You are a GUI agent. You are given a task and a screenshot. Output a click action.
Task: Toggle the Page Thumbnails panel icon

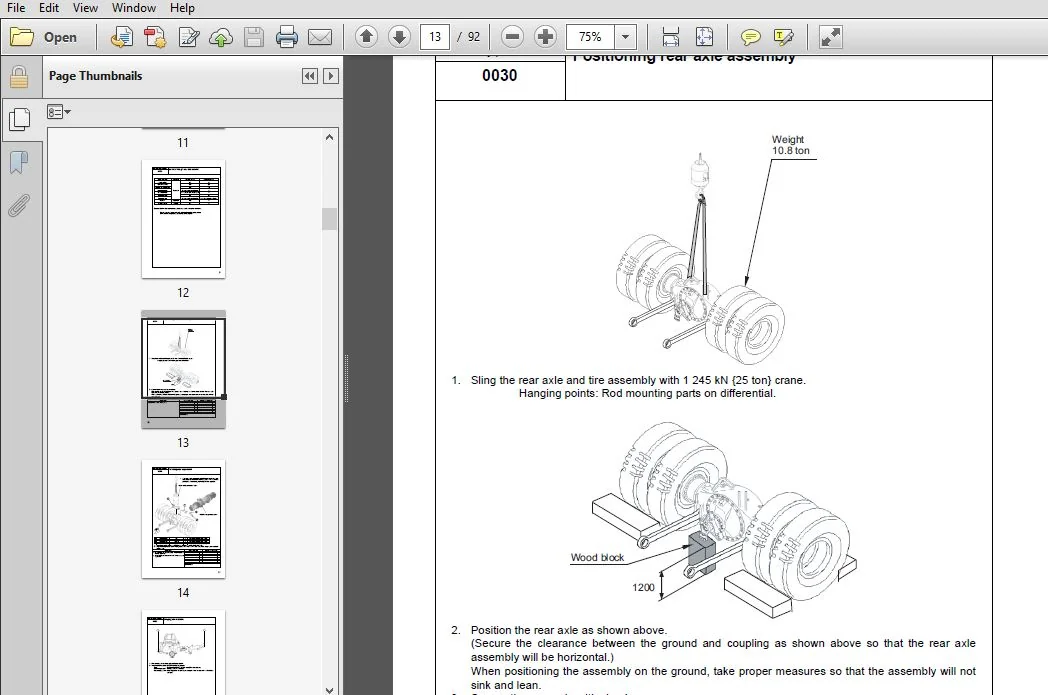tap(19, 120)
